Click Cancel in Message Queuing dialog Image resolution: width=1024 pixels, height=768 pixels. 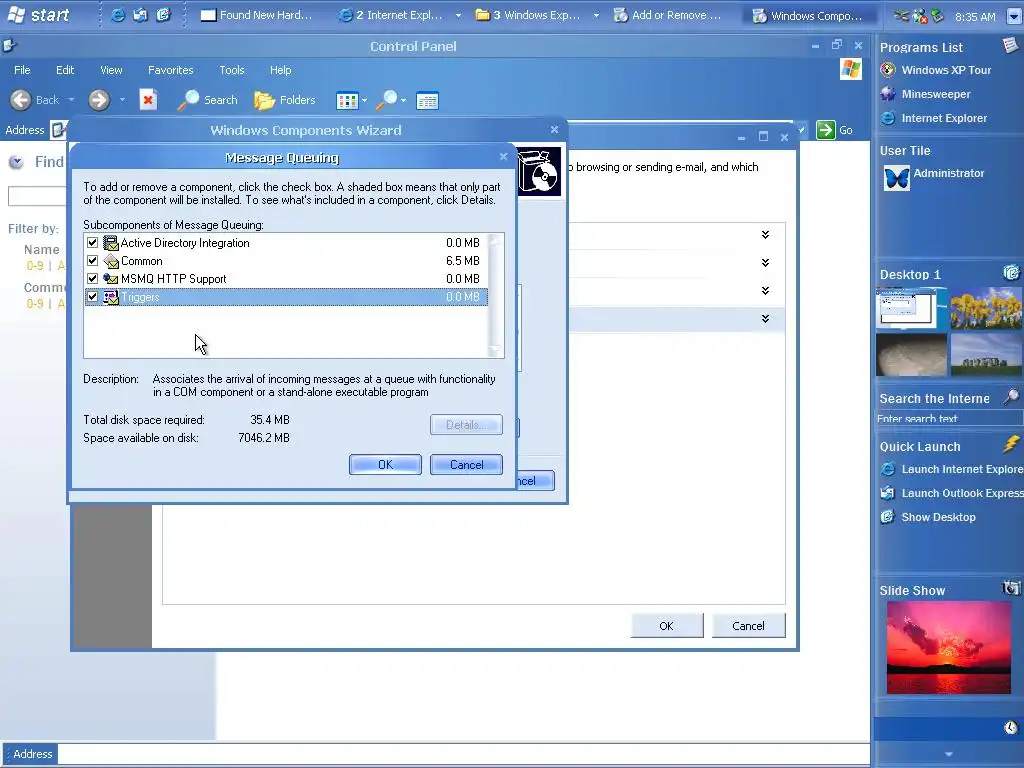pos(466,464)
